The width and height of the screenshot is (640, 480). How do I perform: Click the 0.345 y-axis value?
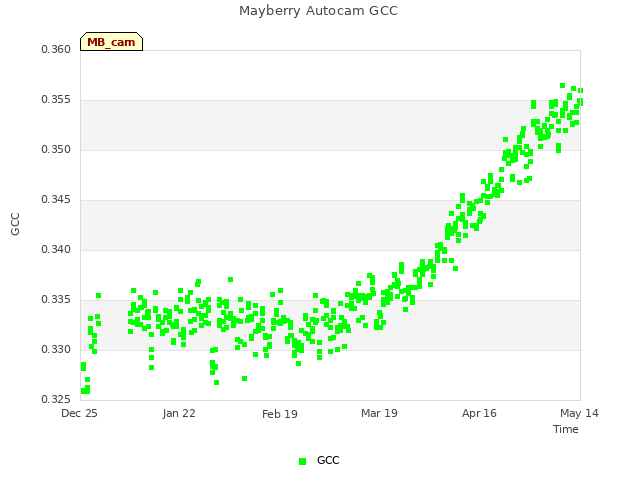coord(56,200)
